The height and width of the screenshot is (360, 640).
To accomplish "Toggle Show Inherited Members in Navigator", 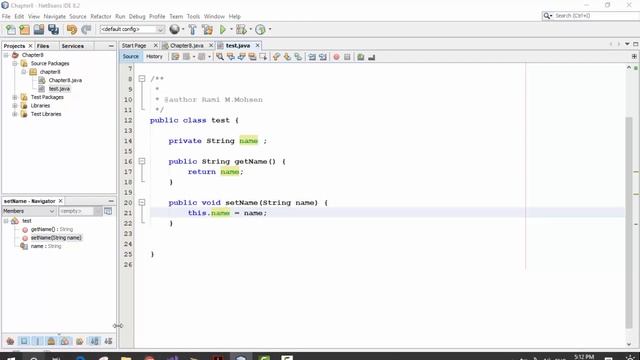I will click(x=10, y=341).
